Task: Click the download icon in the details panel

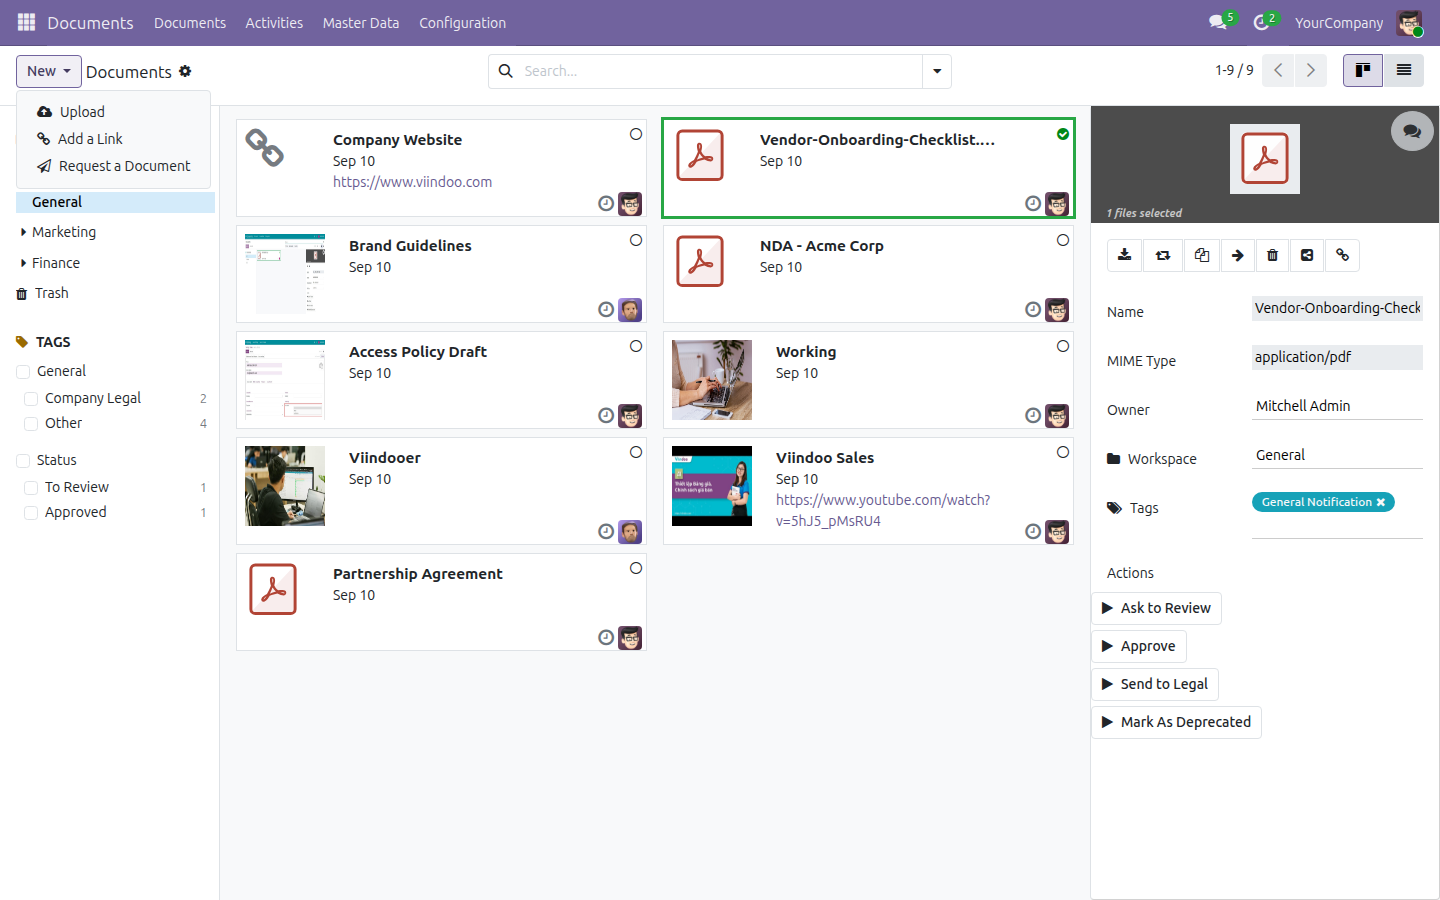Action: pos(1125,255)
